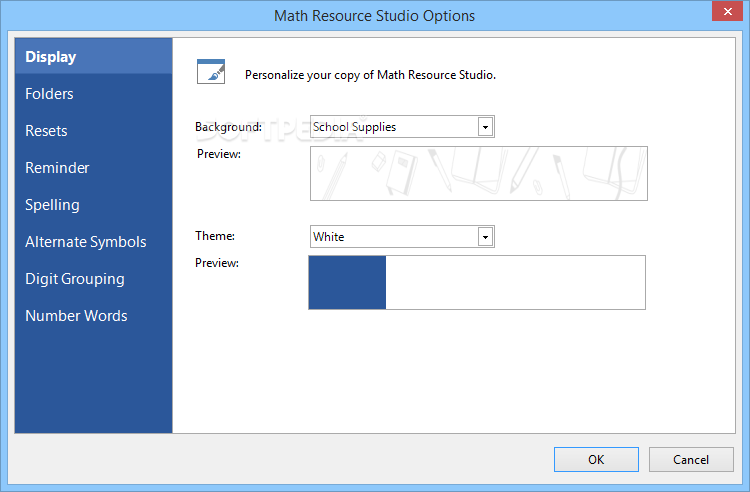Go to Spelling options
The height and width of the screenshot is (492, 750).
coord(94,205)
